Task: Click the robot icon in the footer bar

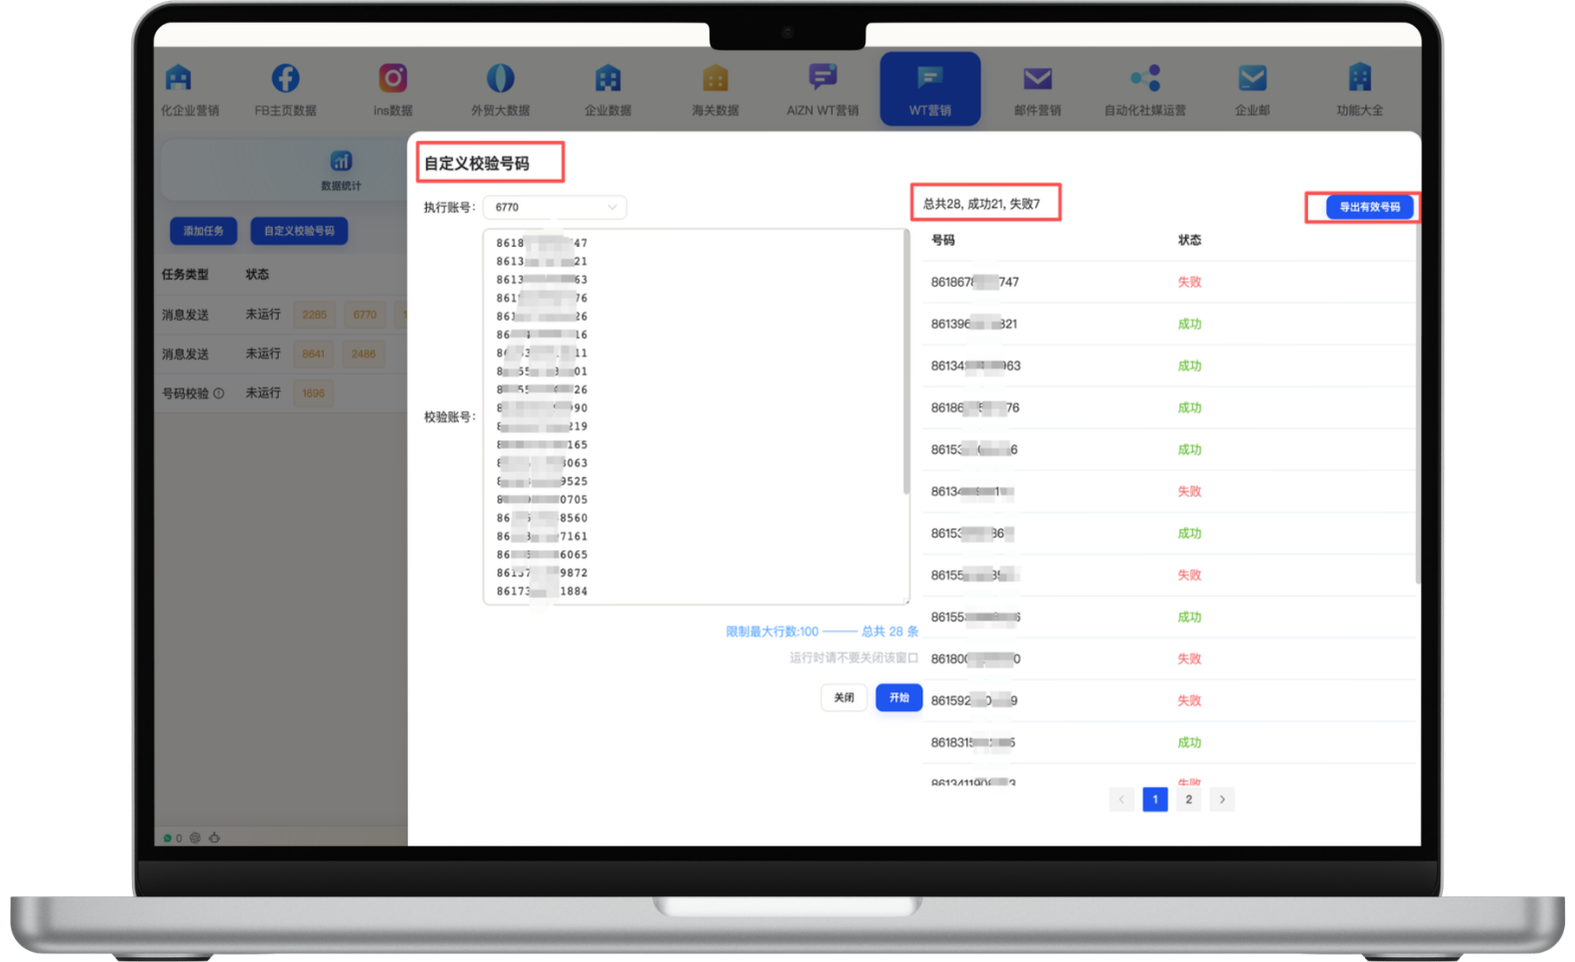Action: [214, 838]
